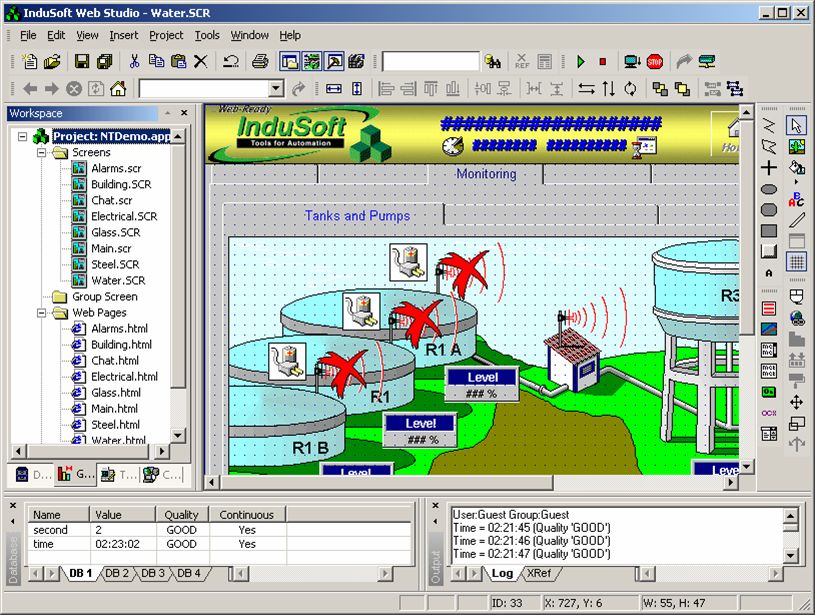Cut the selection with the scissors icon
The width and height of the screenshot is (815, 615).
134,61
